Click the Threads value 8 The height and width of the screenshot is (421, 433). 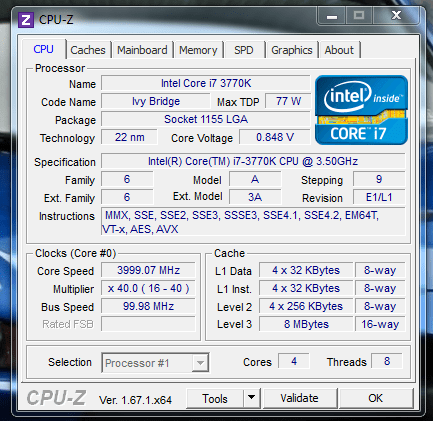tap(387, 361)
